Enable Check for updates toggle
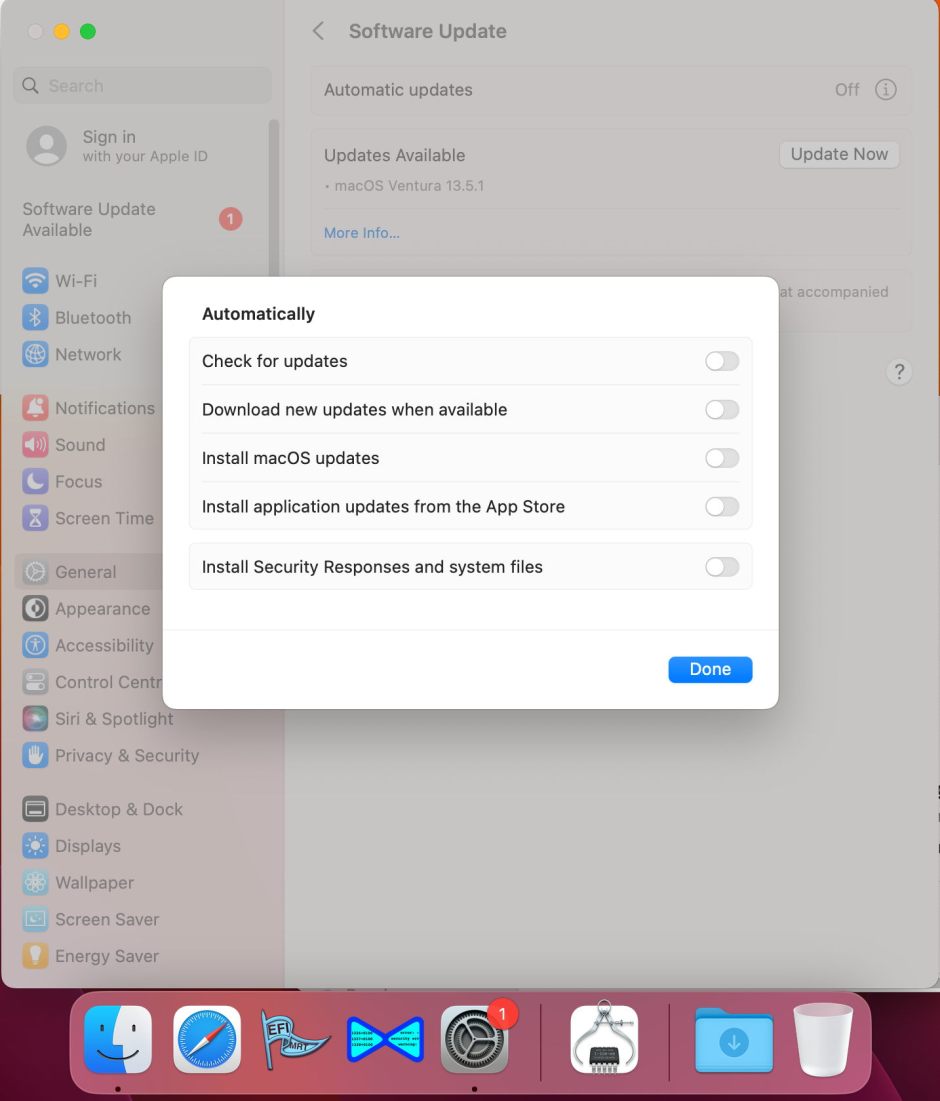Screen dimensions: 940x1101 coord(722,360)
